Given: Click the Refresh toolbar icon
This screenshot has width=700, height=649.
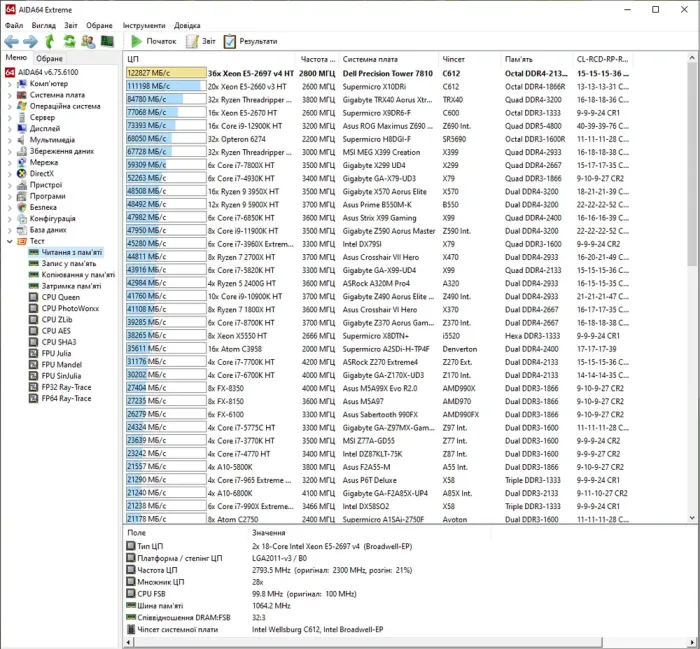Looking at the screenshot, I should point(70,41).
